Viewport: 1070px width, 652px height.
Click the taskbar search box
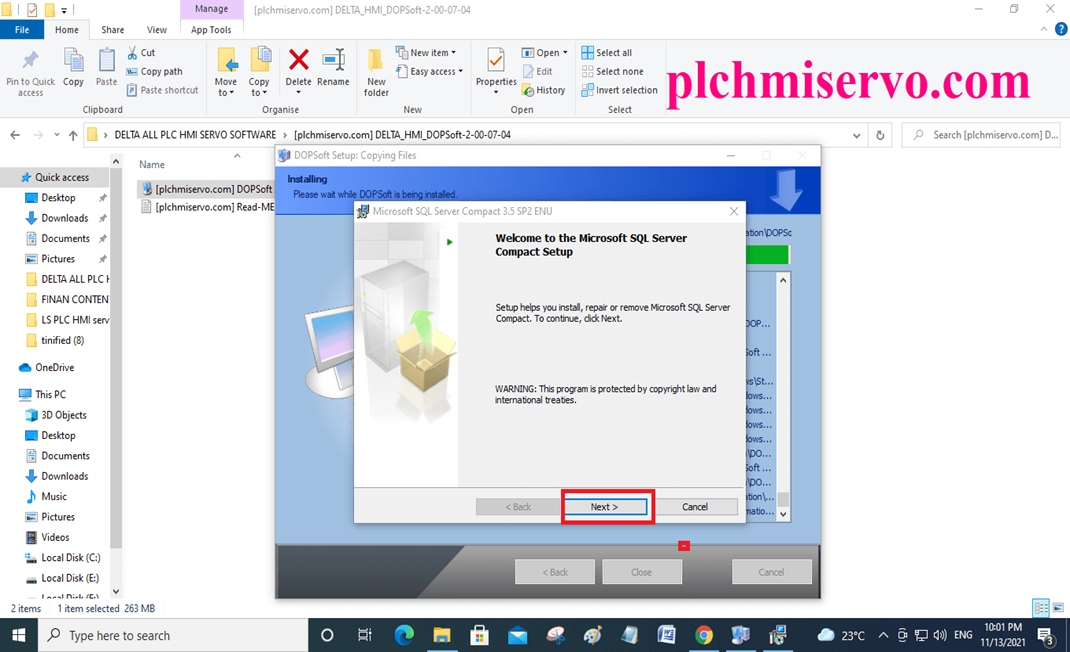point(173,636)
